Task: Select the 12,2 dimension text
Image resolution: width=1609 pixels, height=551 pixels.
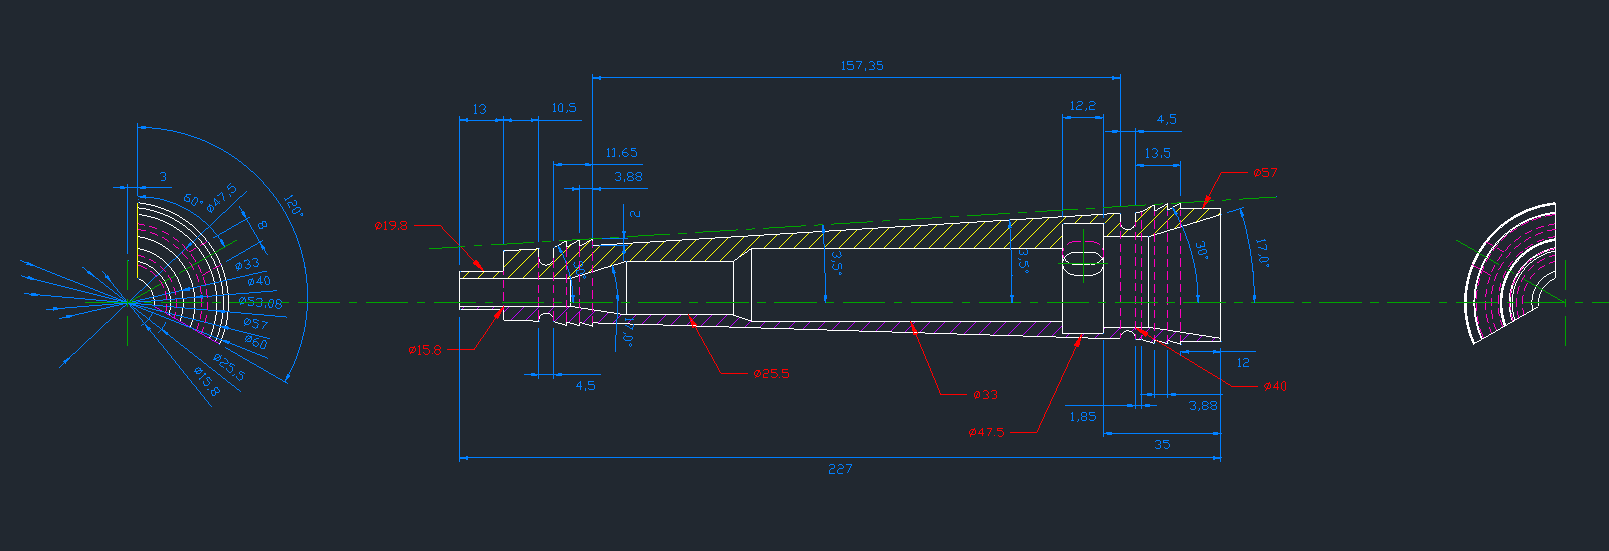Action: pos(1082,106)
